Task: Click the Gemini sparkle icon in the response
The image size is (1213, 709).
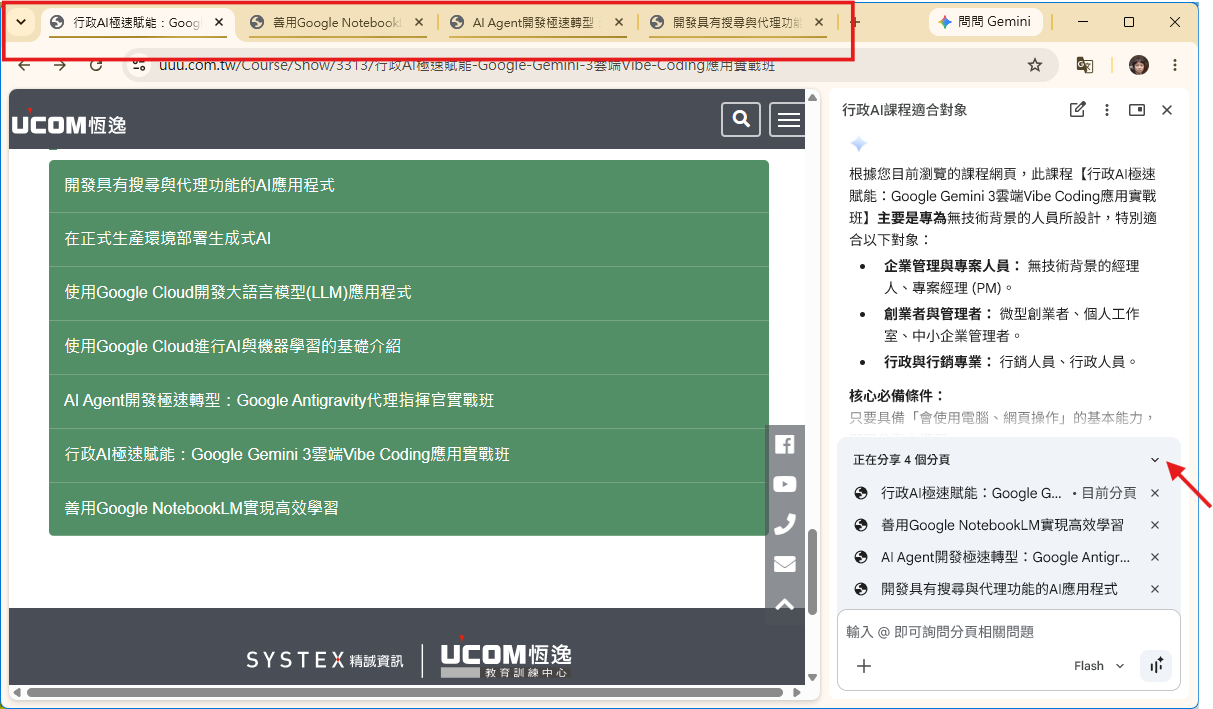Action: [x=858, y=144]
